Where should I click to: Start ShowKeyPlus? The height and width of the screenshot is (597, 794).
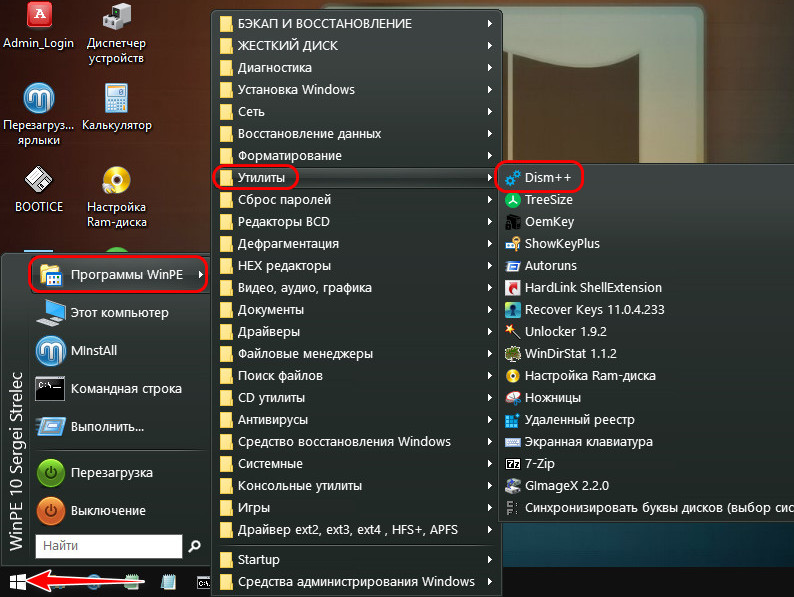pos(647,244)
